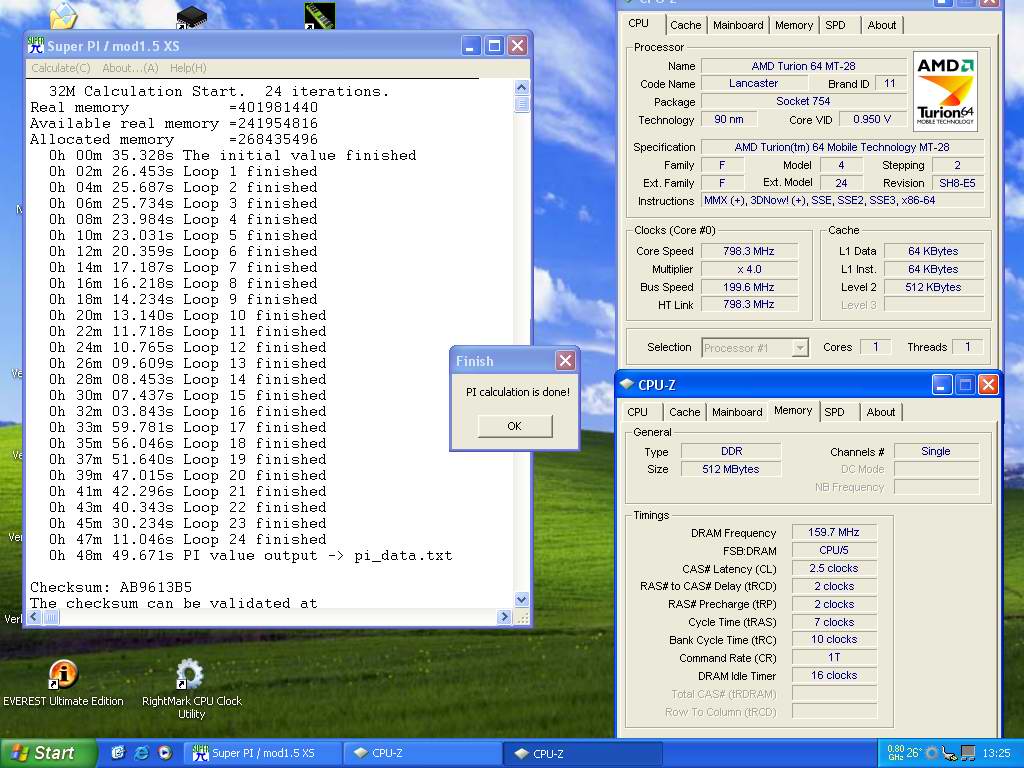This screenshot has width=1024, height=768.
Task: Click the Code Name value Lancaster
Action: (754, 84)
